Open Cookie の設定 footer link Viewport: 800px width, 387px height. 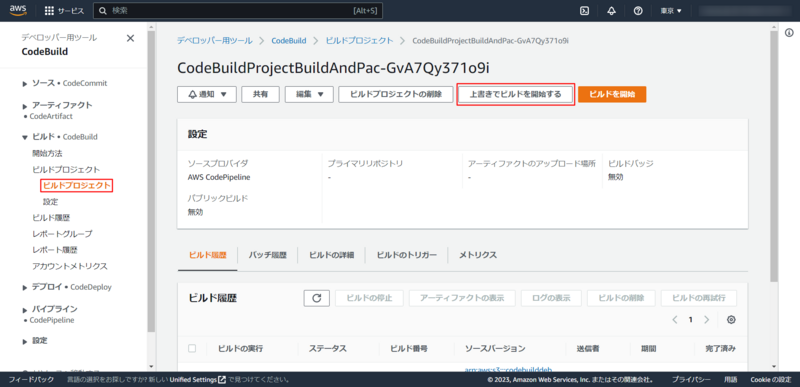770,380
